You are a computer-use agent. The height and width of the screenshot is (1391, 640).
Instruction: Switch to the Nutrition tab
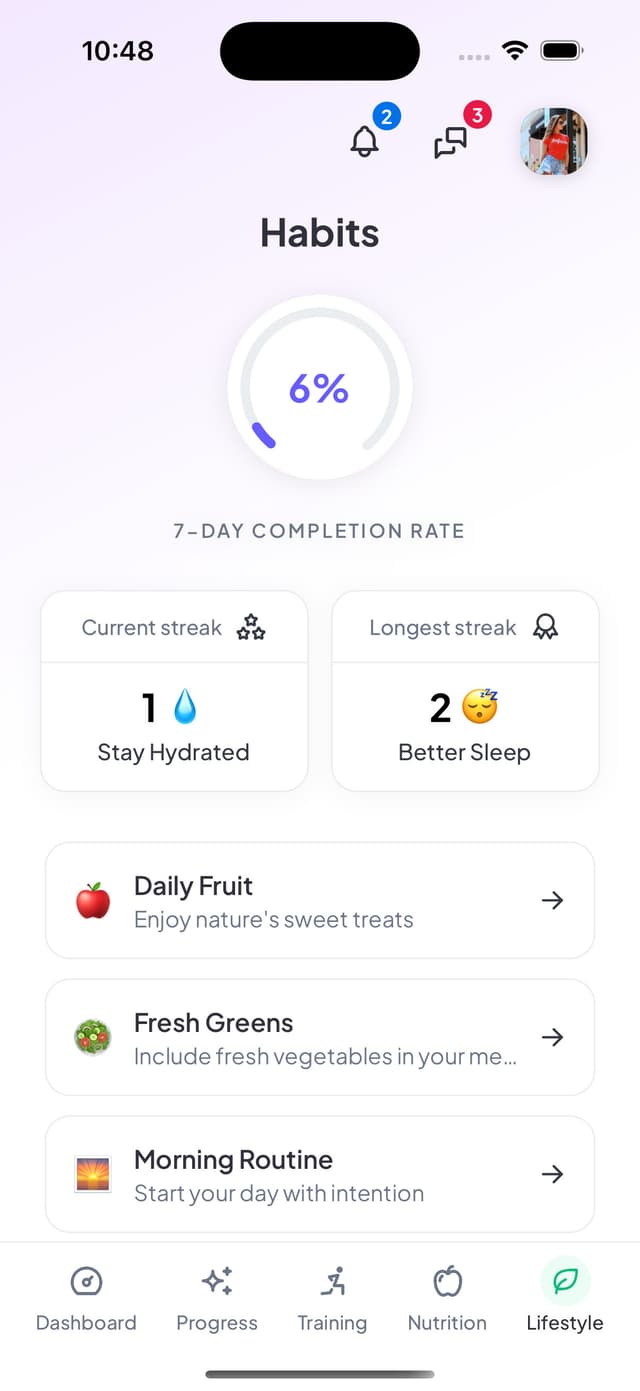click(x=447, y=1297)
